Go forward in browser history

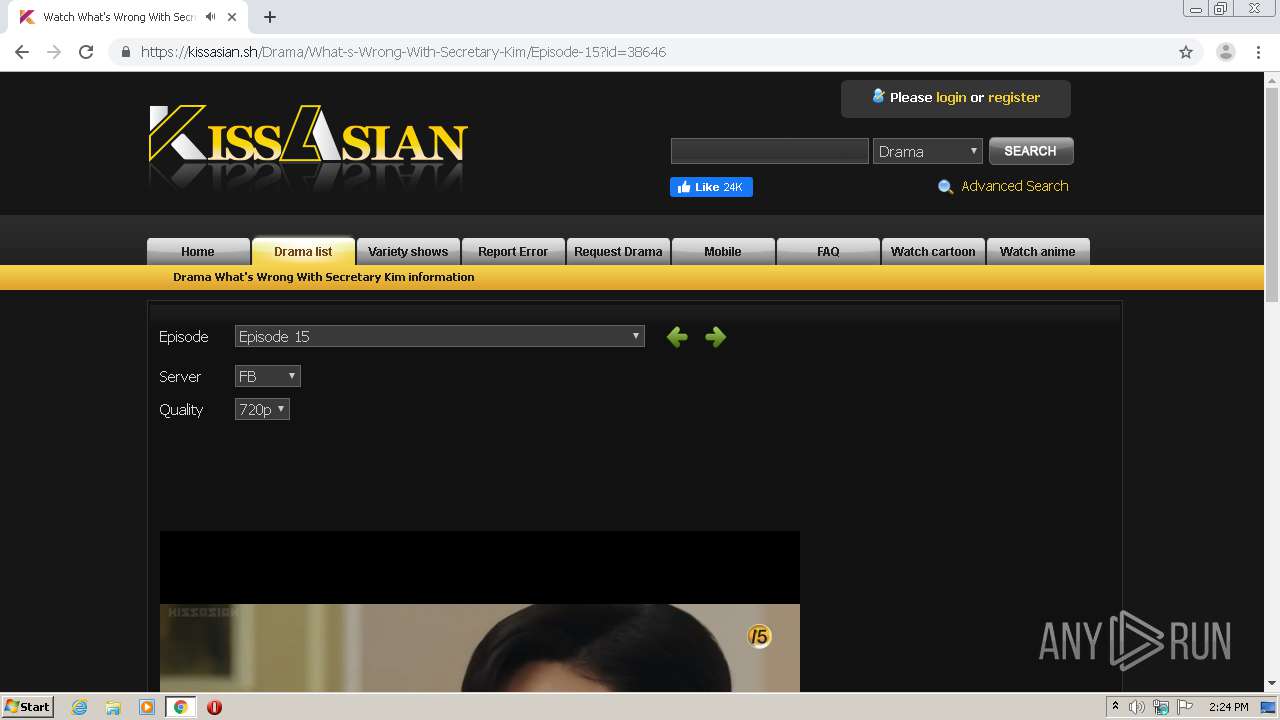click(54, 52)
